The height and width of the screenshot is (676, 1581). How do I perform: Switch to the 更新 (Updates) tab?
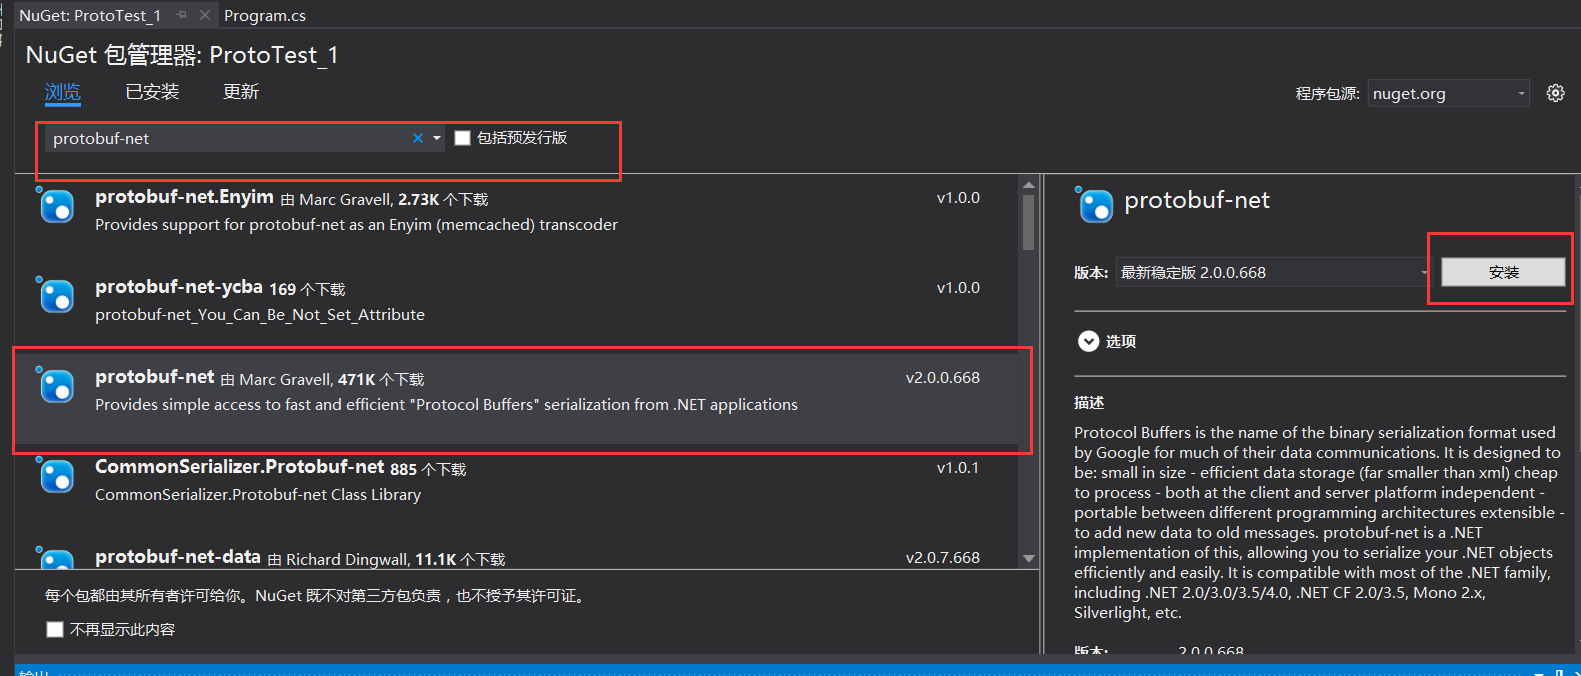pyautogui.click(x=241, y=92)
